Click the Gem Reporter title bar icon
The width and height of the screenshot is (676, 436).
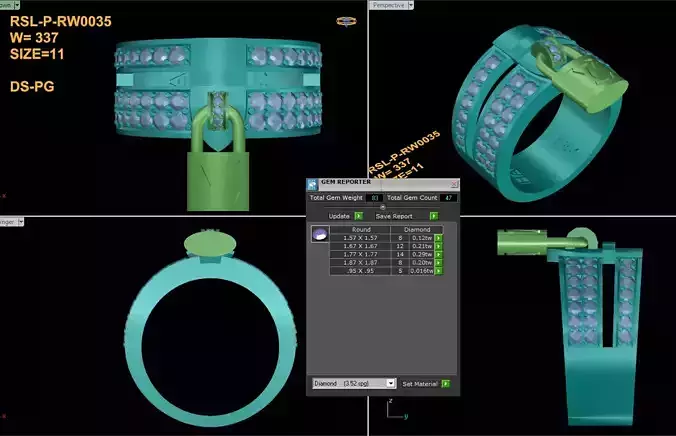tap(312, 185)
